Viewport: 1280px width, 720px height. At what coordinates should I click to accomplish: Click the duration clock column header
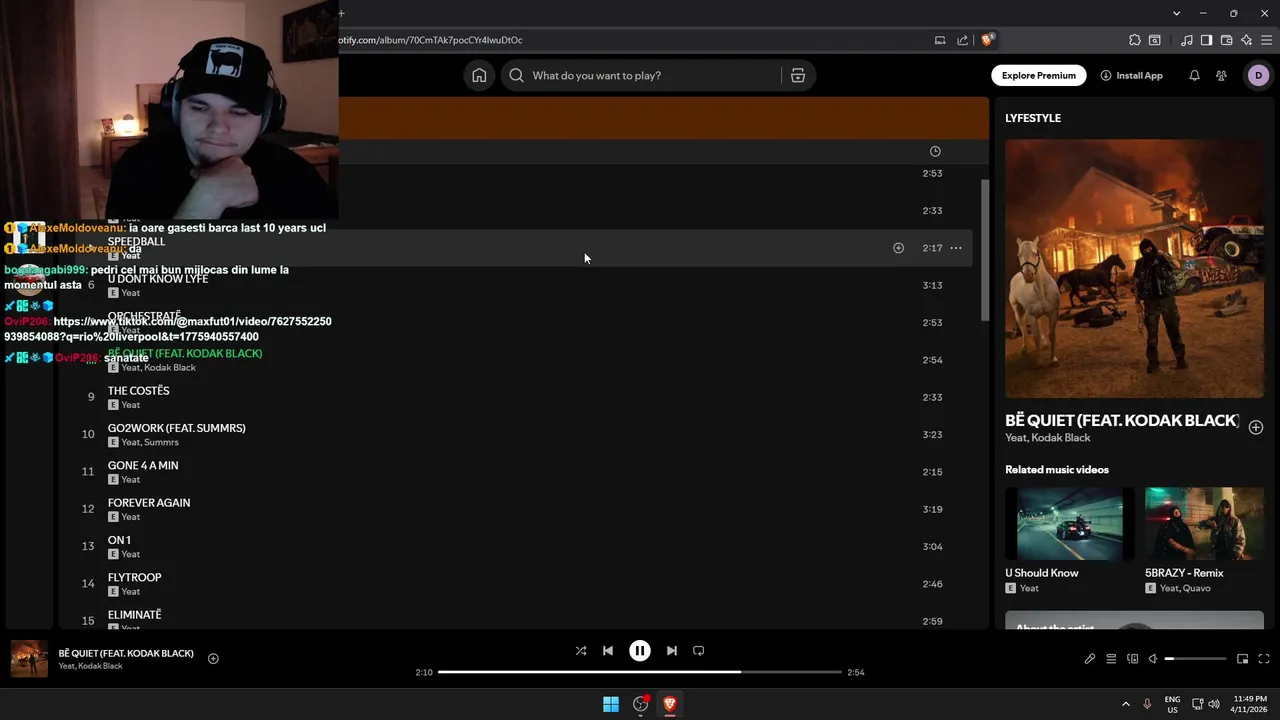click(935, 152)
